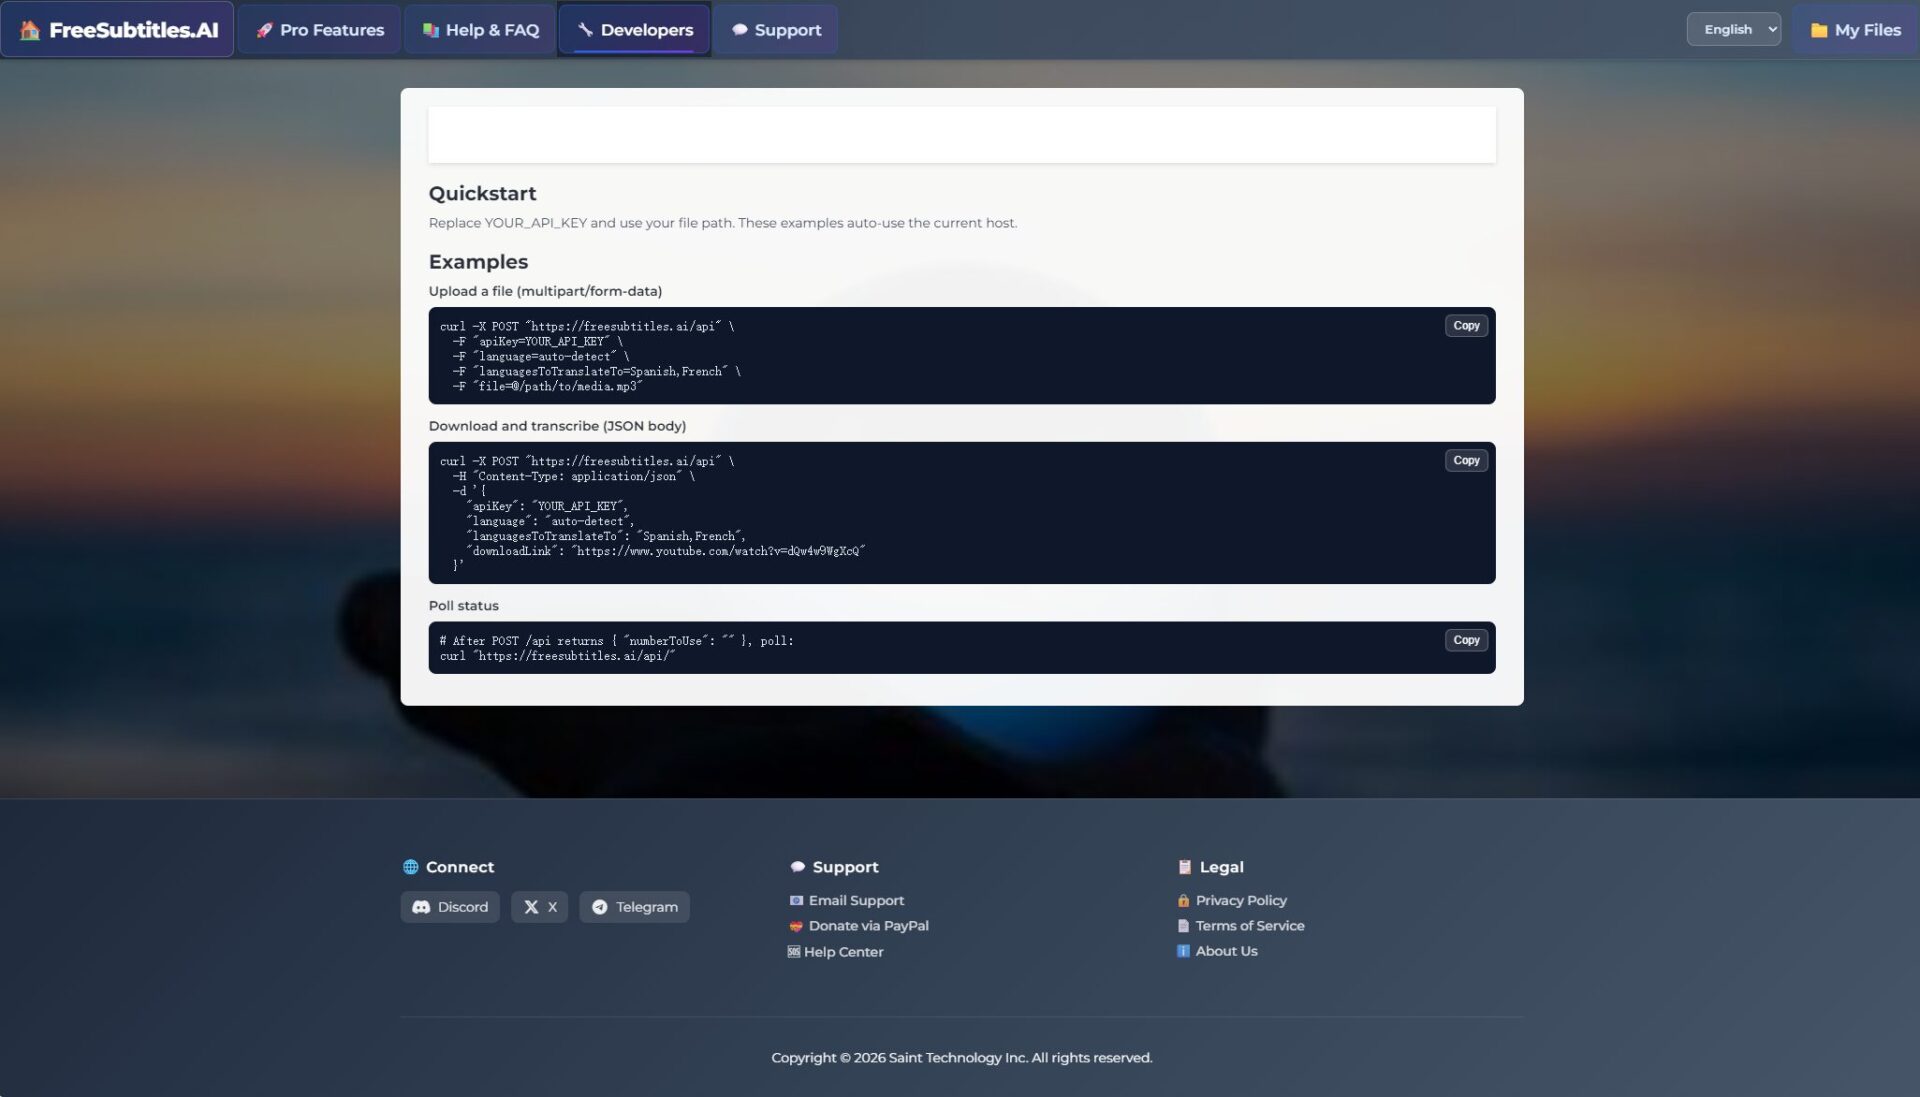The width and height of the screenshot is (1920, 1097).
Task: Click the empty white field above Quickstart
Action: pyautogui.click(x=961, y=135)
